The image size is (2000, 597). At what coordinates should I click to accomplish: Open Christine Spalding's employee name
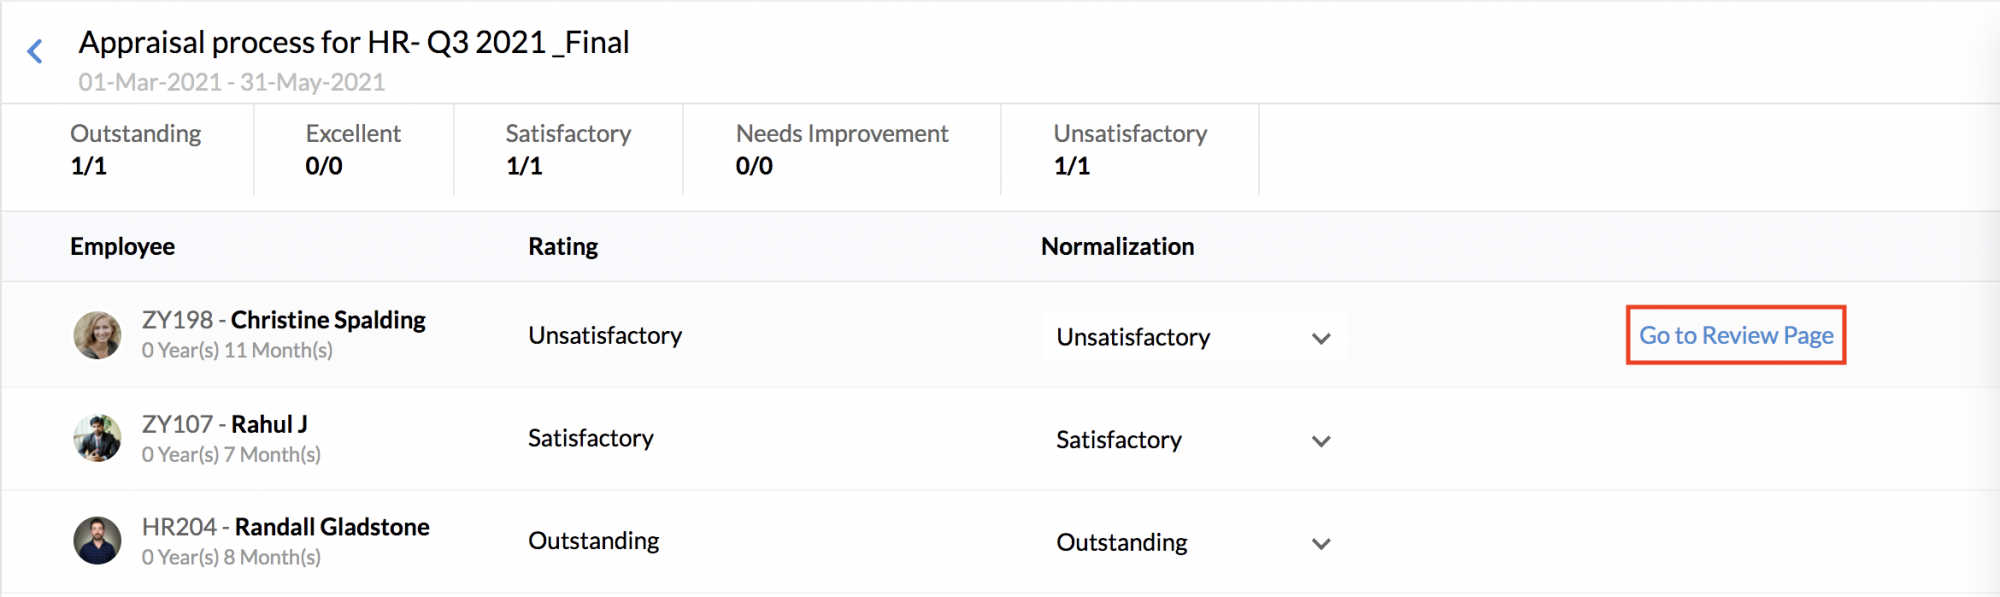(328, 320)
